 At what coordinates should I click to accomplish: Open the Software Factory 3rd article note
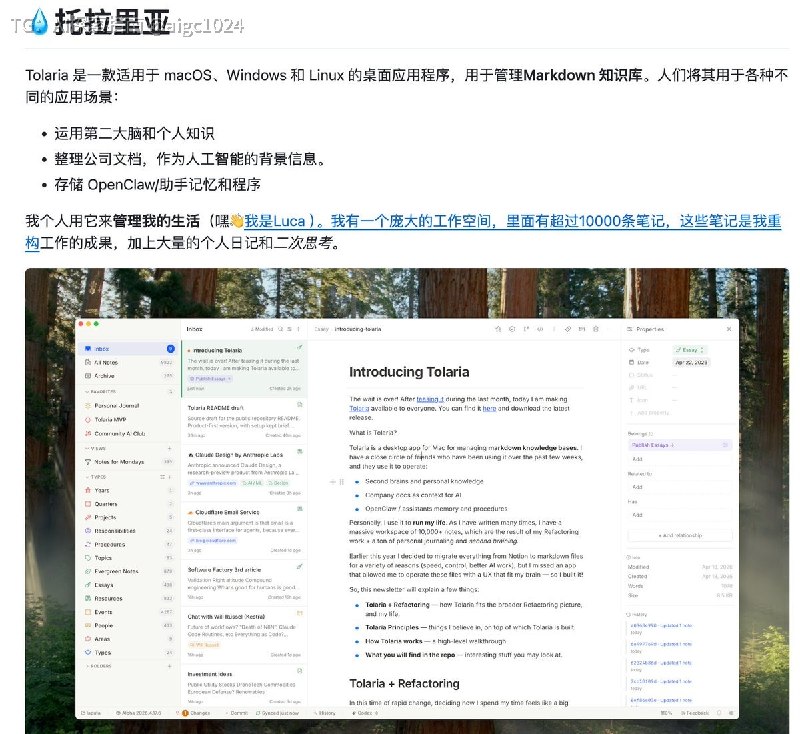coord(244,582)
